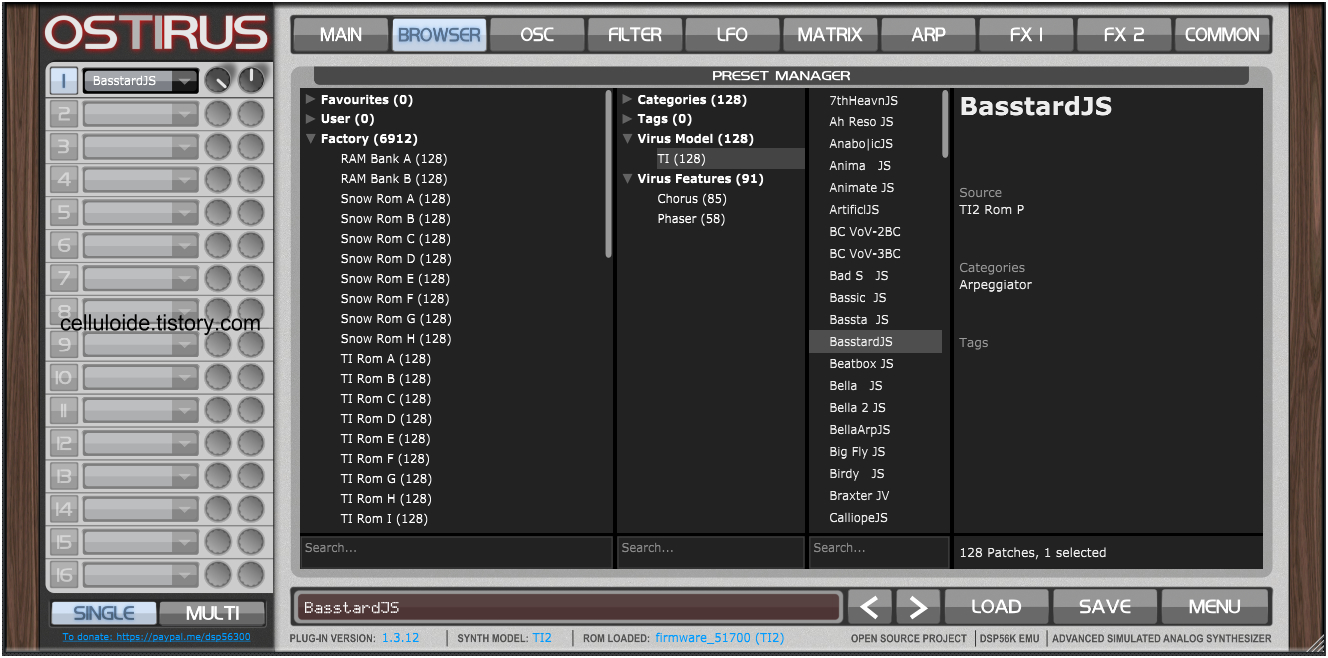
Task: Select part slot 10 button
Action: (63, 377)
